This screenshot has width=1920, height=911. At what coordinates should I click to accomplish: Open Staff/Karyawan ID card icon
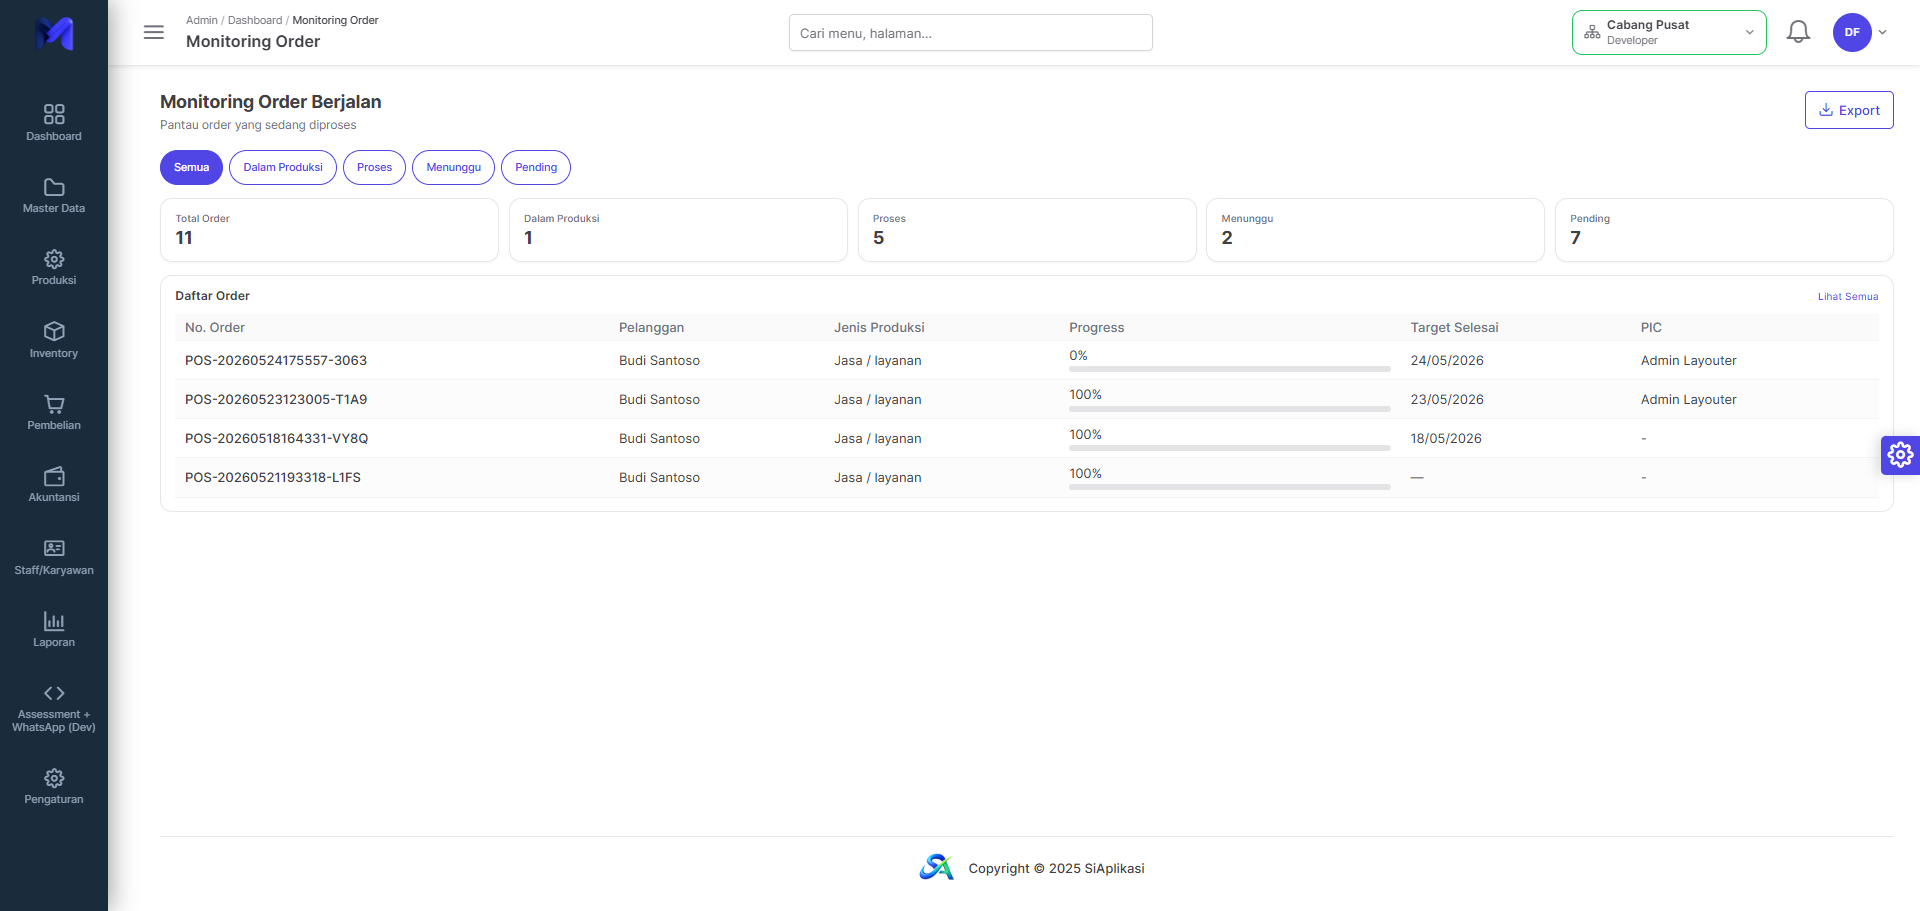[54, 548]
